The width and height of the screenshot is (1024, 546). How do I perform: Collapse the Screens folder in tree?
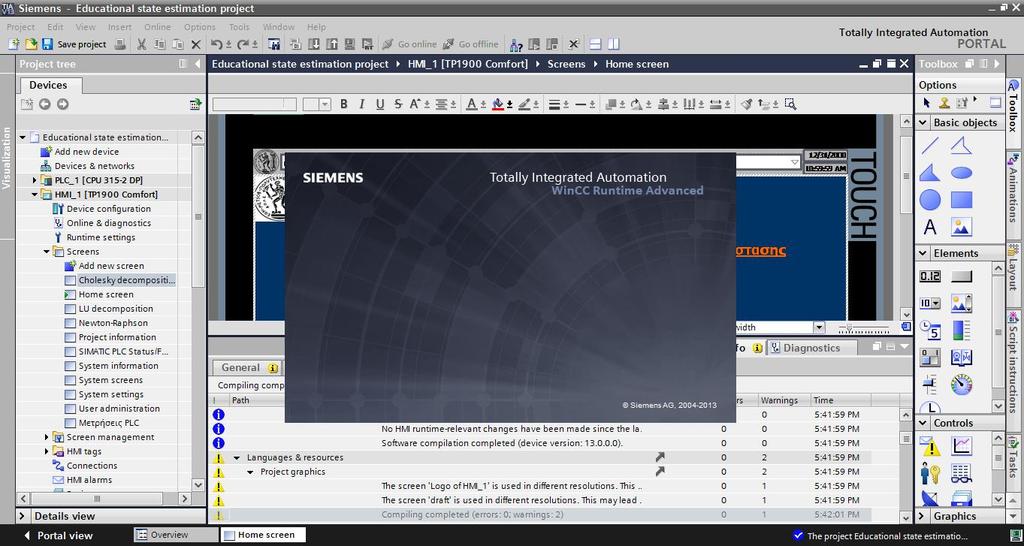[46, 251]
